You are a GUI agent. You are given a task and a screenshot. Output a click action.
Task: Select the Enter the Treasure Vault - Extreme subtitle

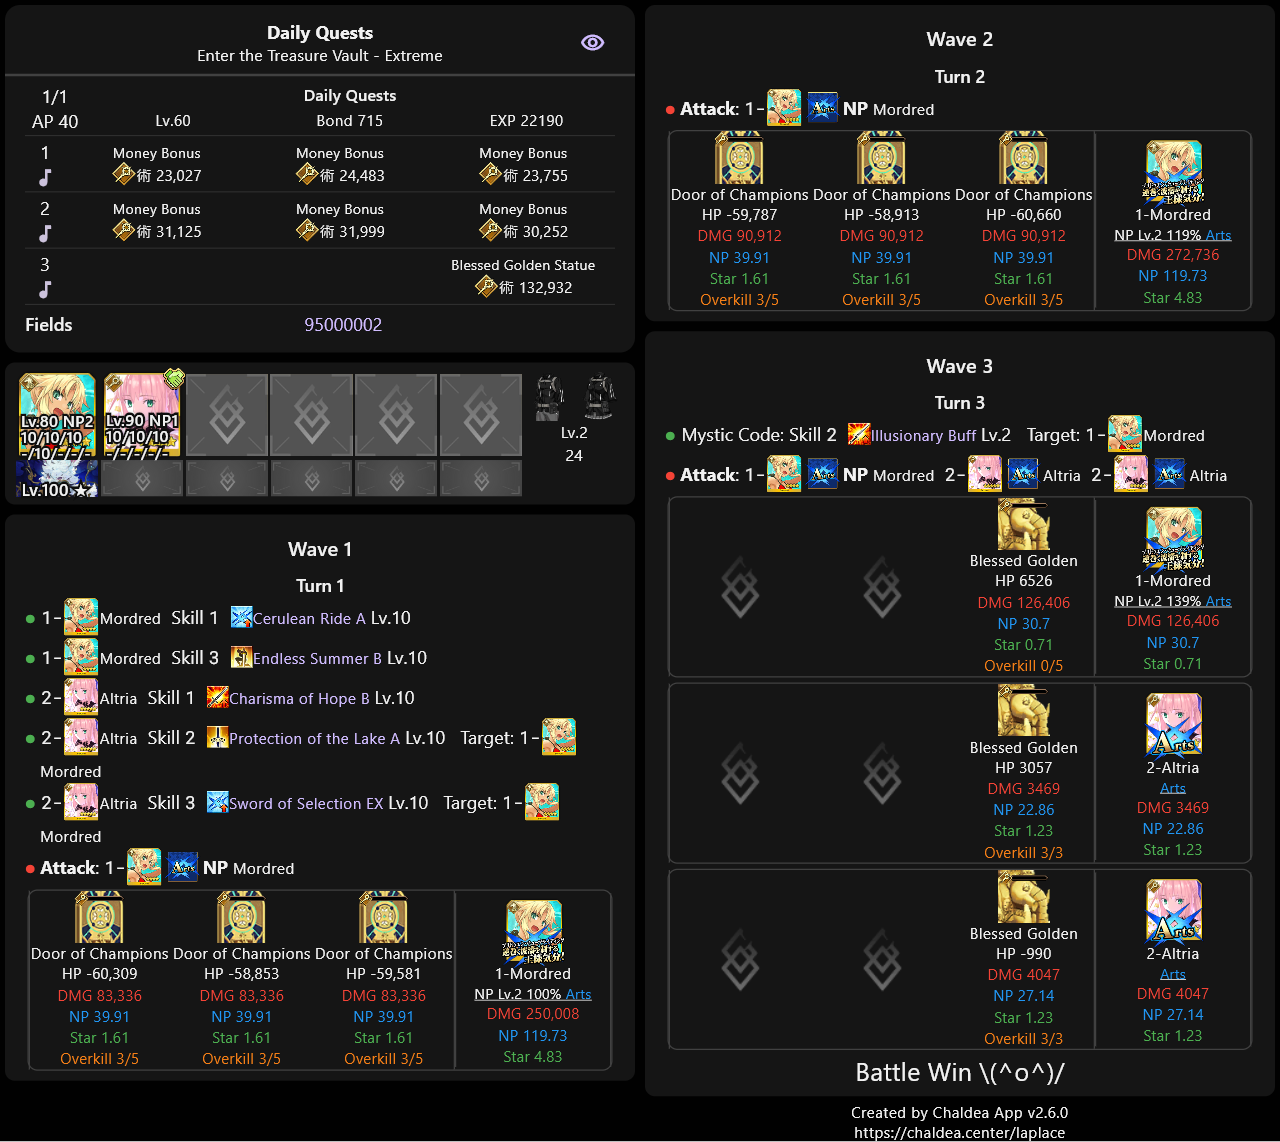pos(320,56)
